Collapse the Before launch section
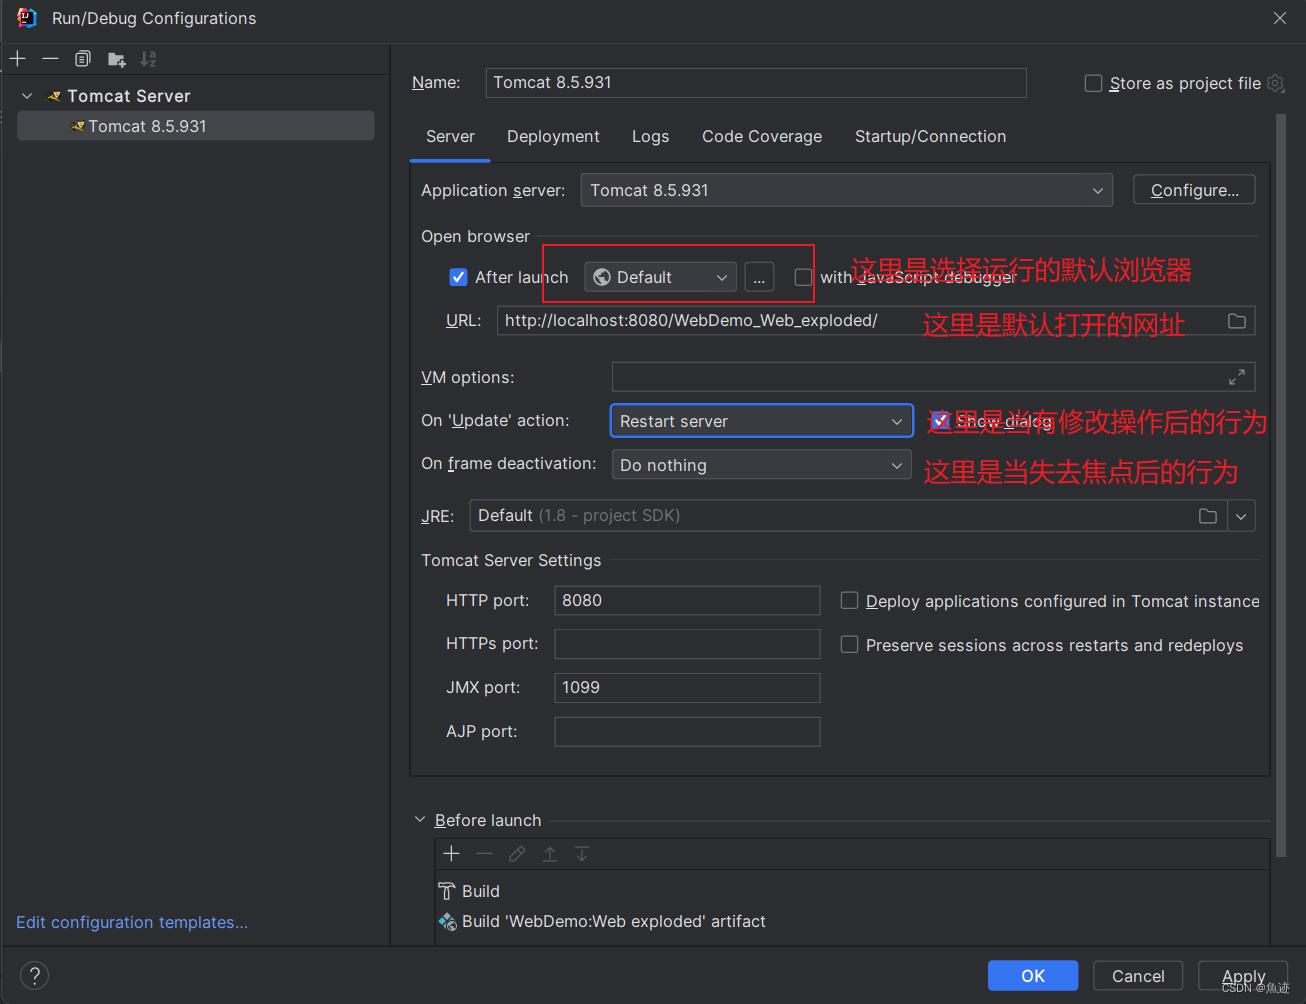Image resolution: width=1306 pixels, height=1004 pixels. (x=420, y=820)
